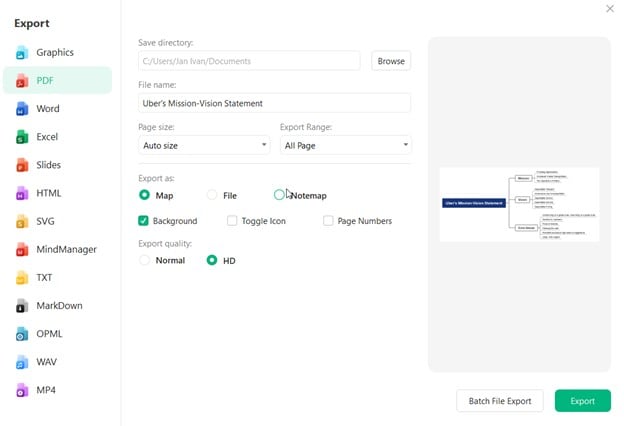Switch to Graphics export option
624x426 pixels.
click(55, 53)
